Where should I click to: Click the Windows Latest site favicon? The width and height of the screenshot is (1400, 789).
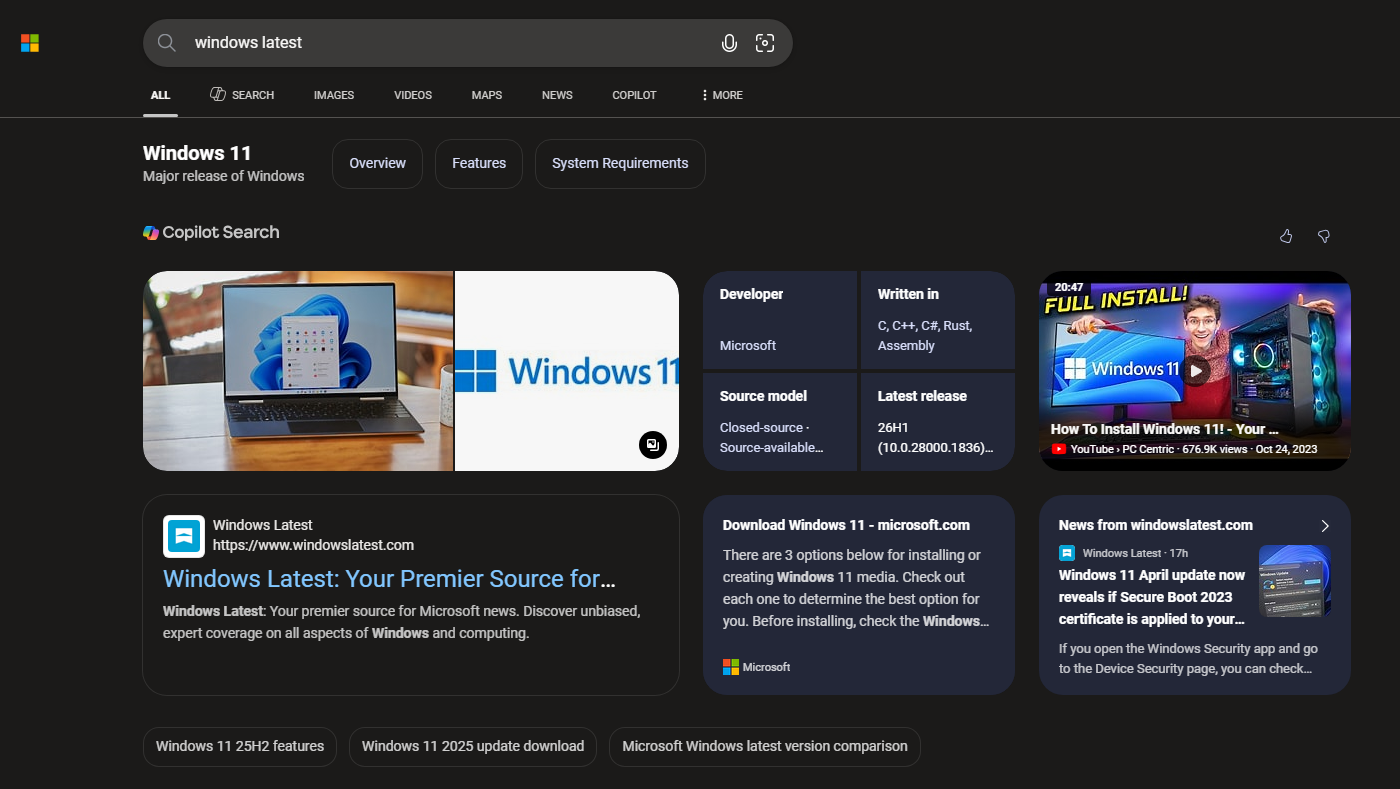coord(183,536)
